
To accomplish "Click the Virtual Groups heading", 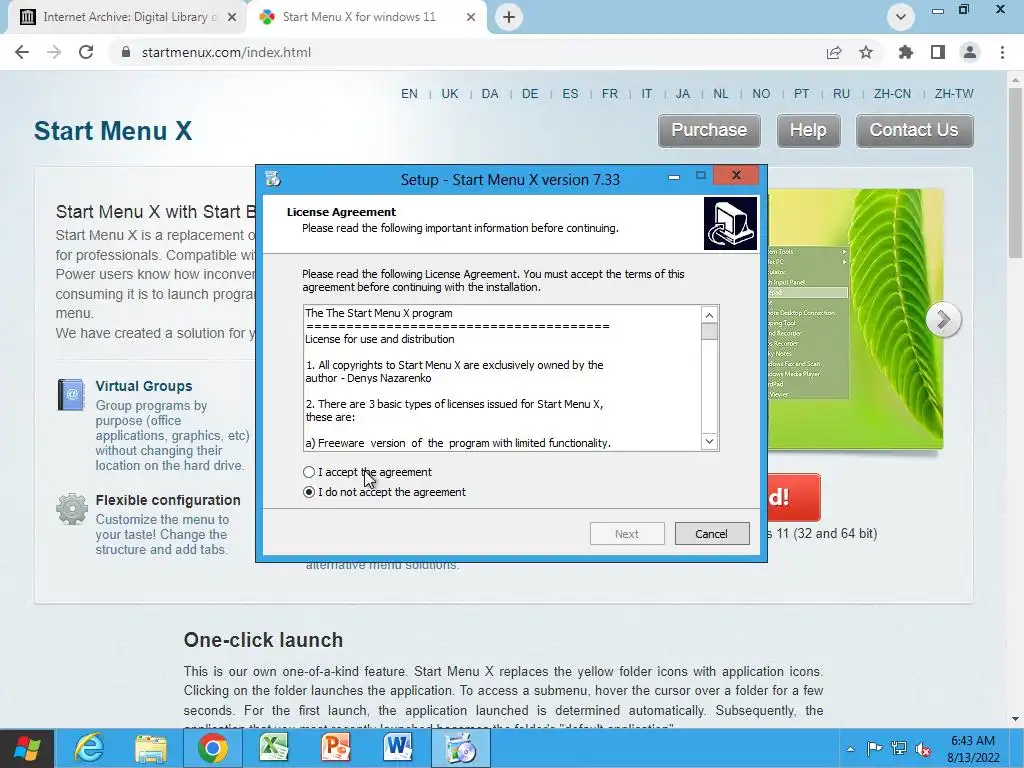I will click(x=144, y=386).
